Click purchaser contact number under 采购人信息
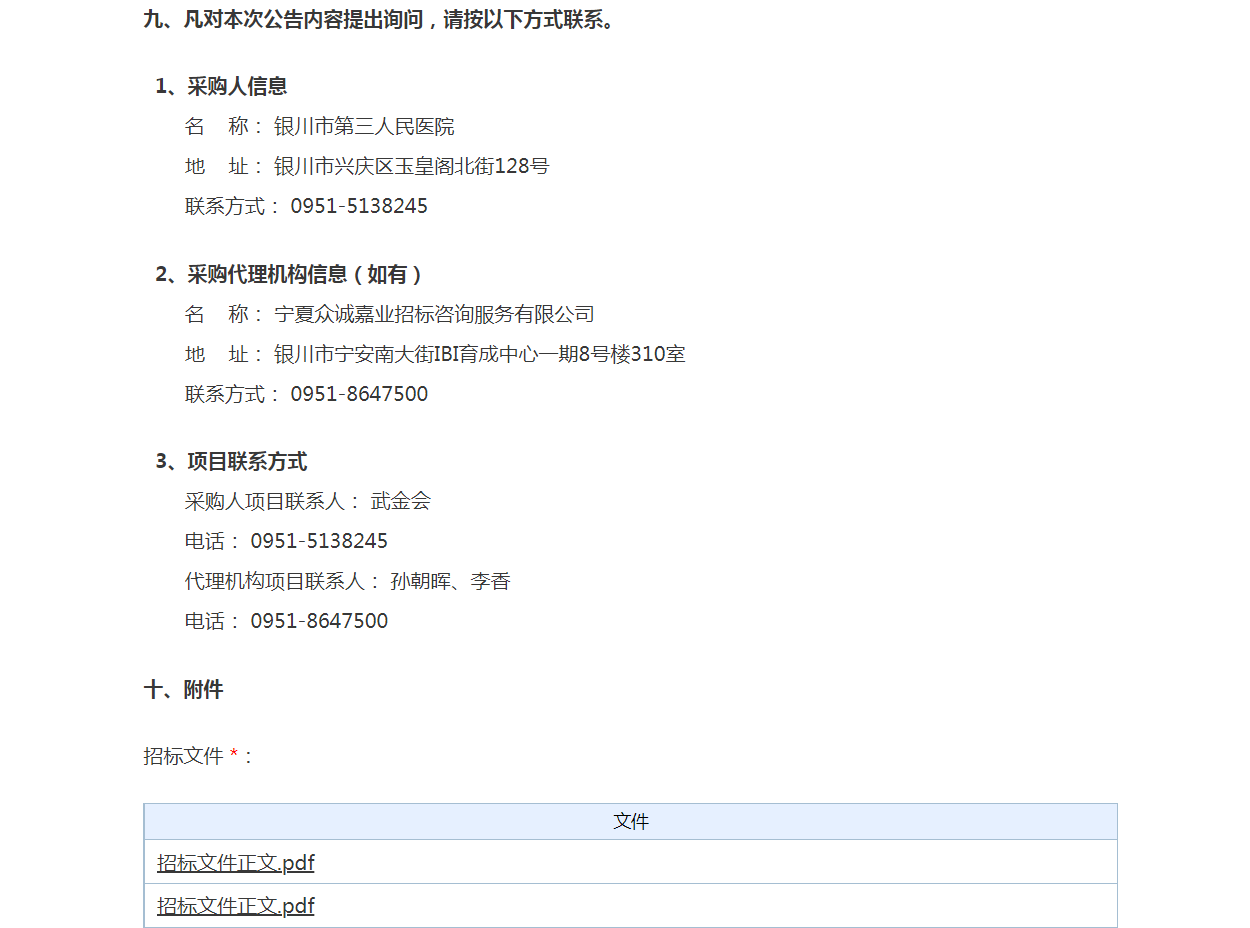The height and width of the screenshot is (928, 1250). click(x=359, y=206)
